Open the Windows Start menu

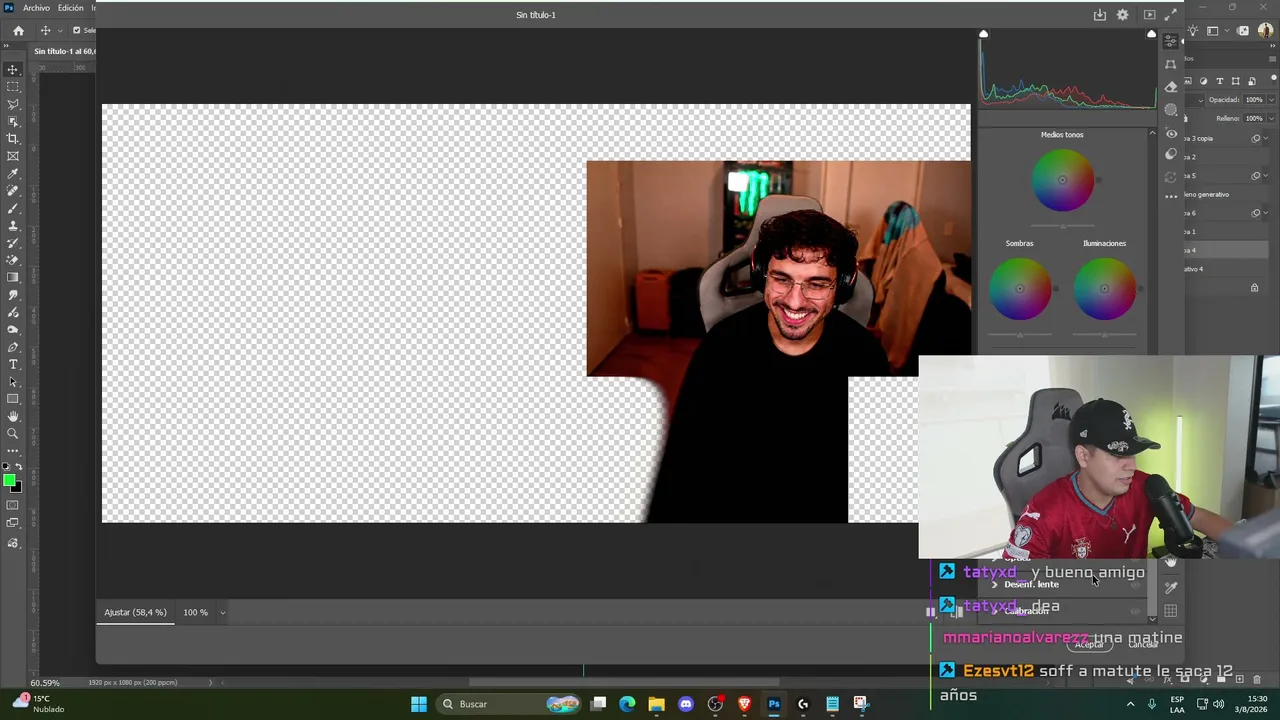[419, 704]
